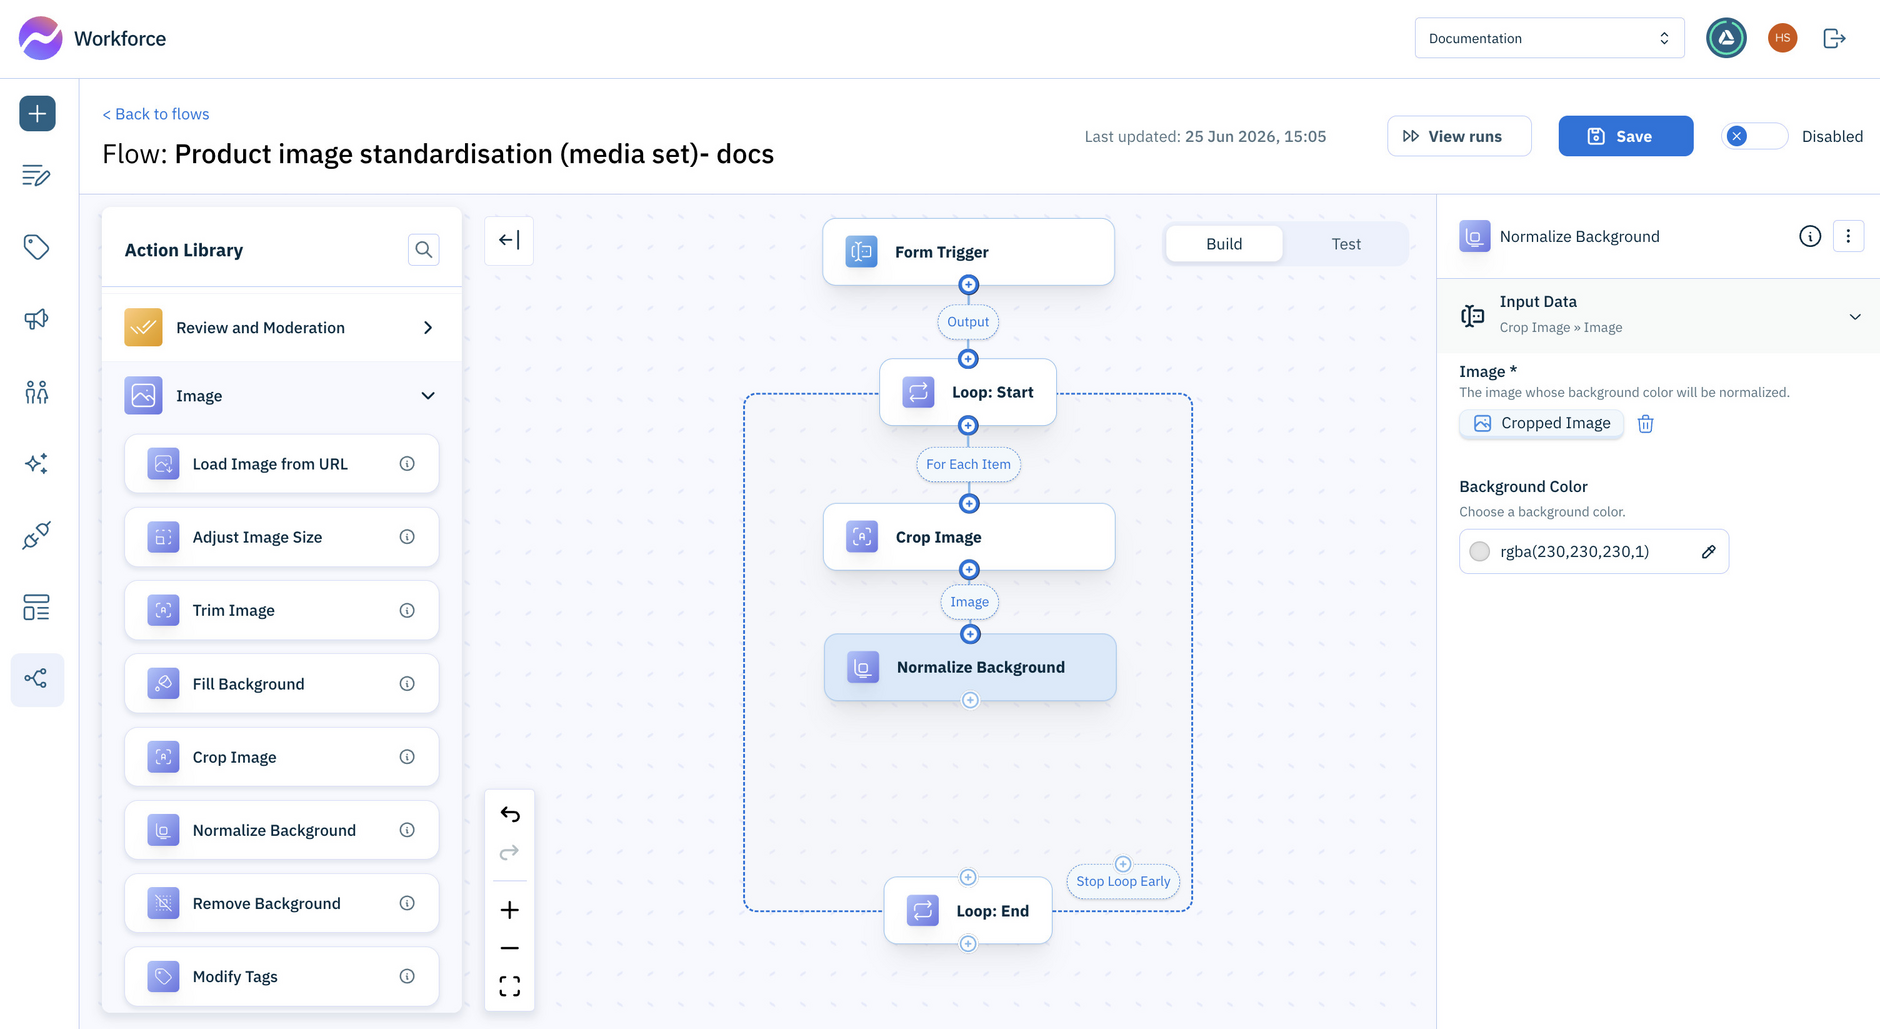The width and height of the screenshot is (1880, 1029).
Task: Open the plug integrations sidebar icon
Action: (x=36, y=536)
